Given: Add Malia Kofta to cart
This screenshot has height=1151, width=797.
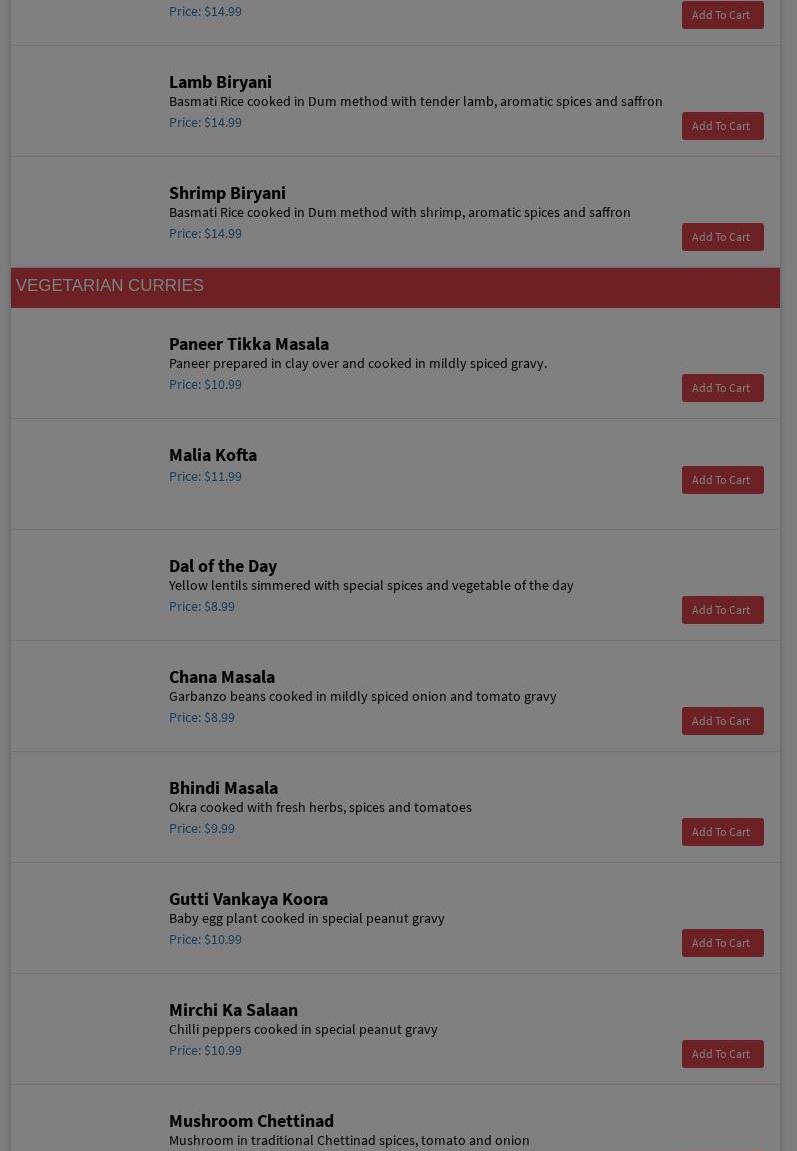Looking at the screenshot, I should tap(722, 480).
